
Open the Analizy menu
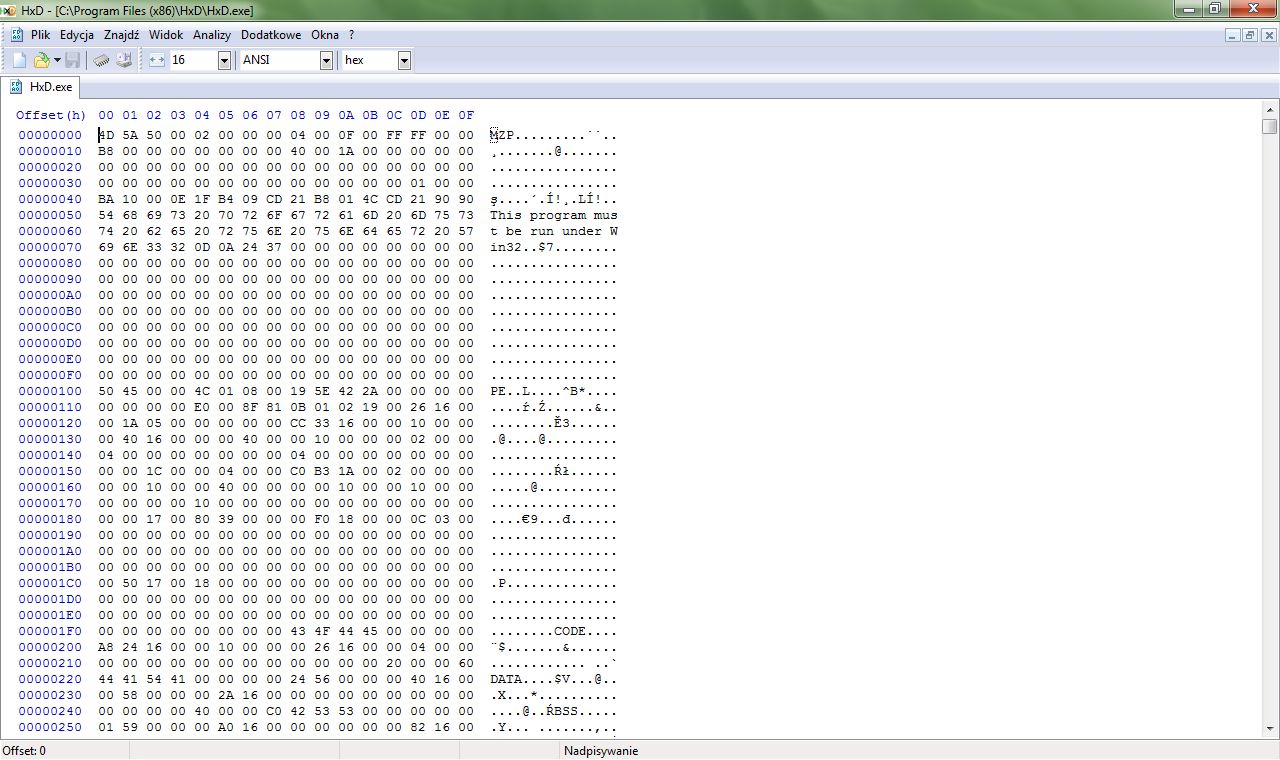pos(212,34)
